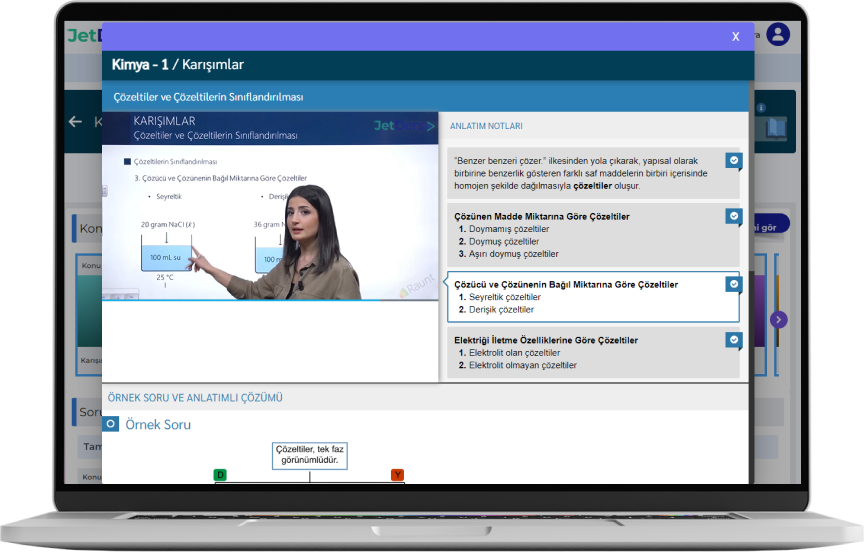
Task: Click the lesson video frame
Action: point(270,206)
